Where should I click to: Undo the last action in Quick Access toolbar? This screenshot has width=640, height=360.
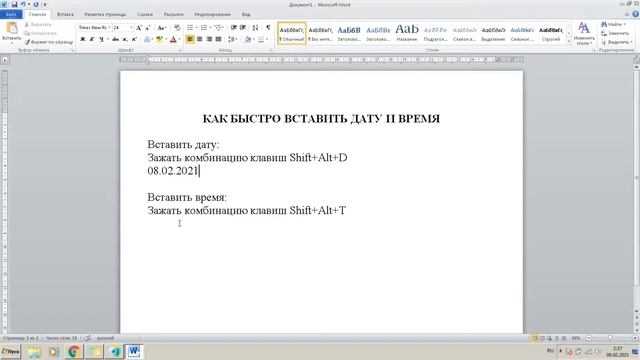[23, 4]
